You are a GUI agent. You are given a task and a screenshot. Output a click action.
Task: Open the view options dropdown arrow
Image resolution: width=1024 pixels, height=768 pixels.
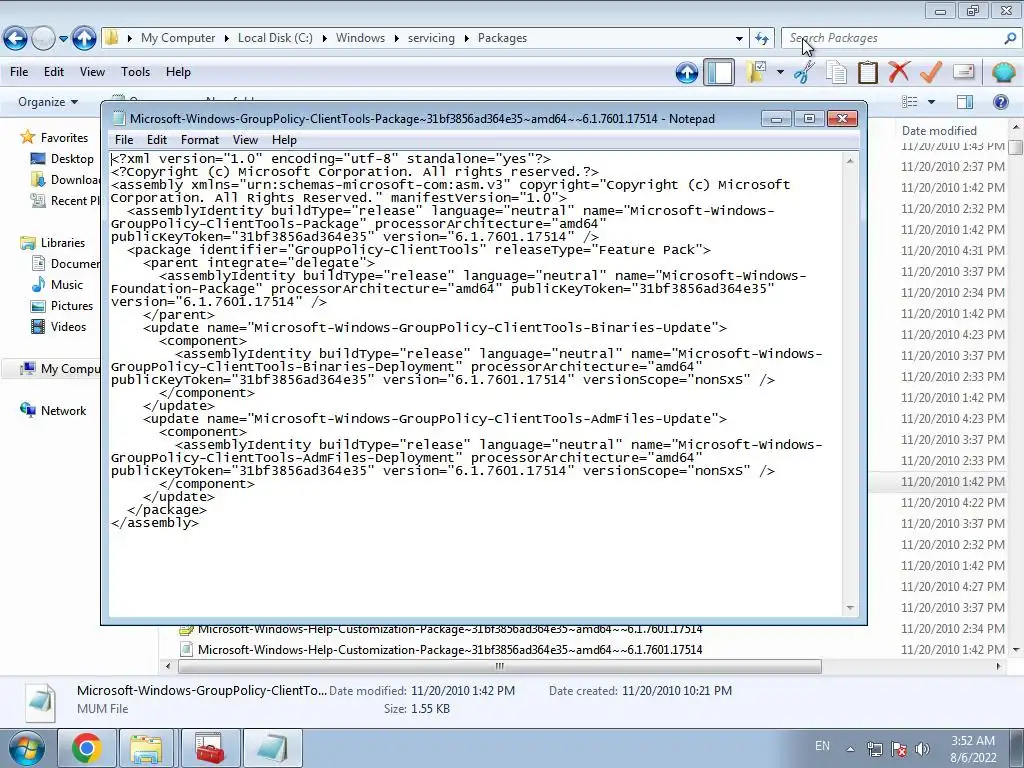pos(931,102)
